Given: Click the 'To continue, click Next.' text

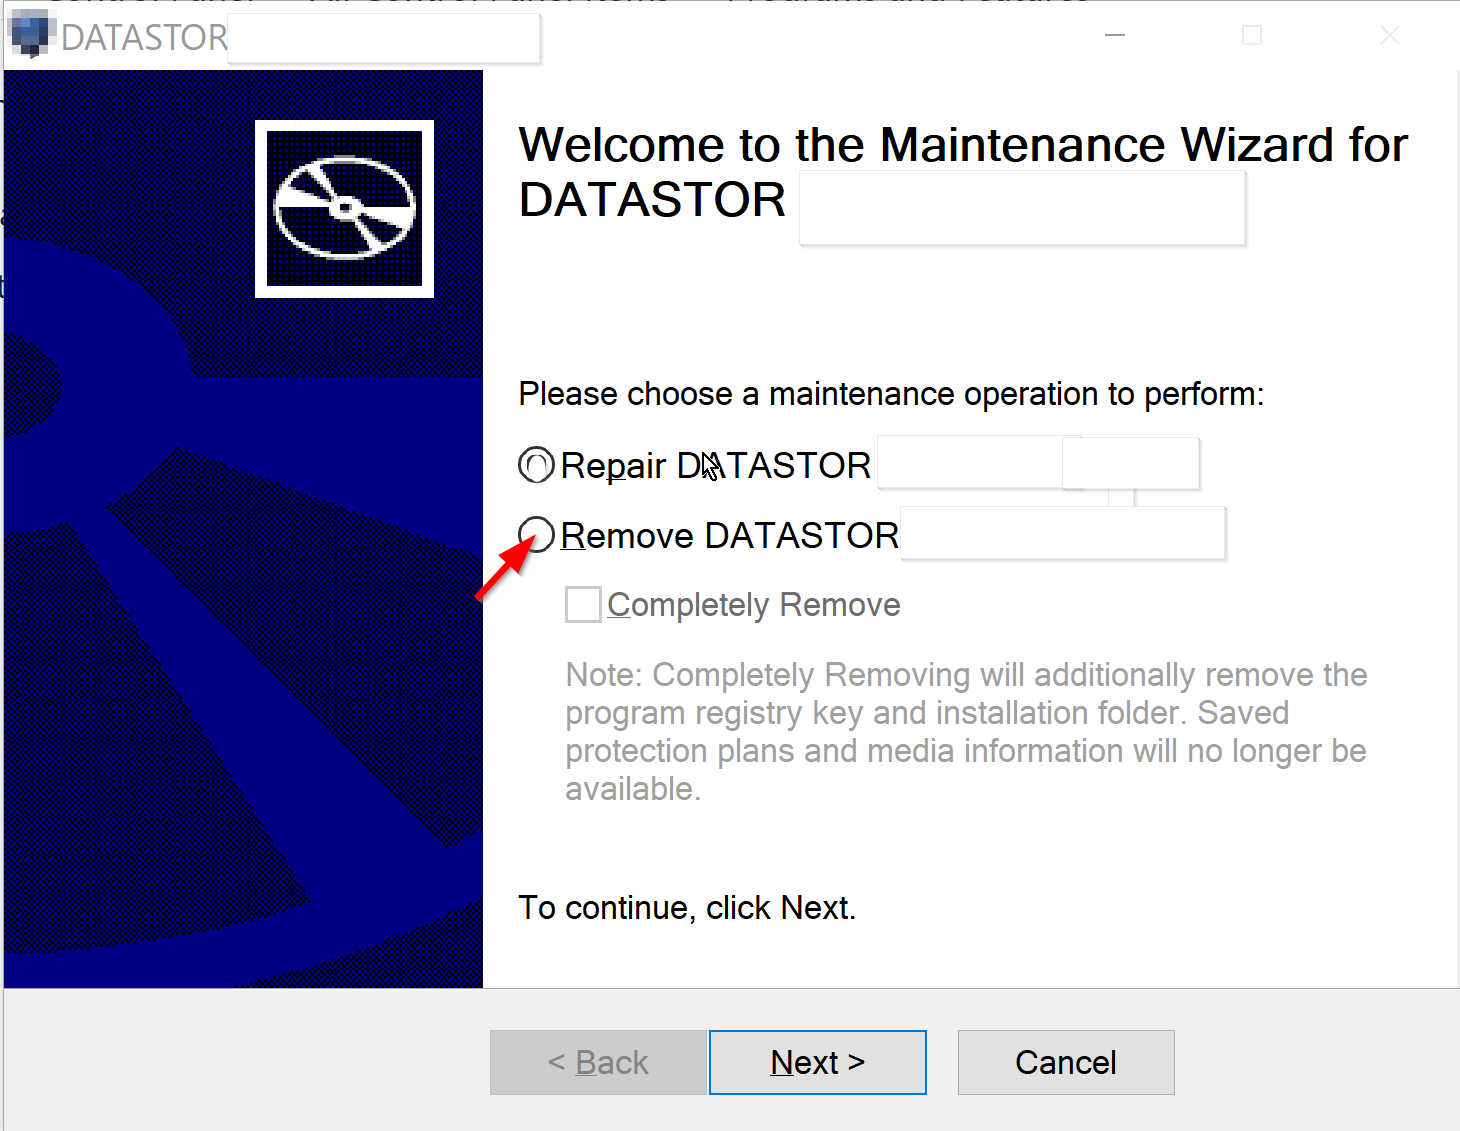Looking at the screenshot, I should 687,908.
